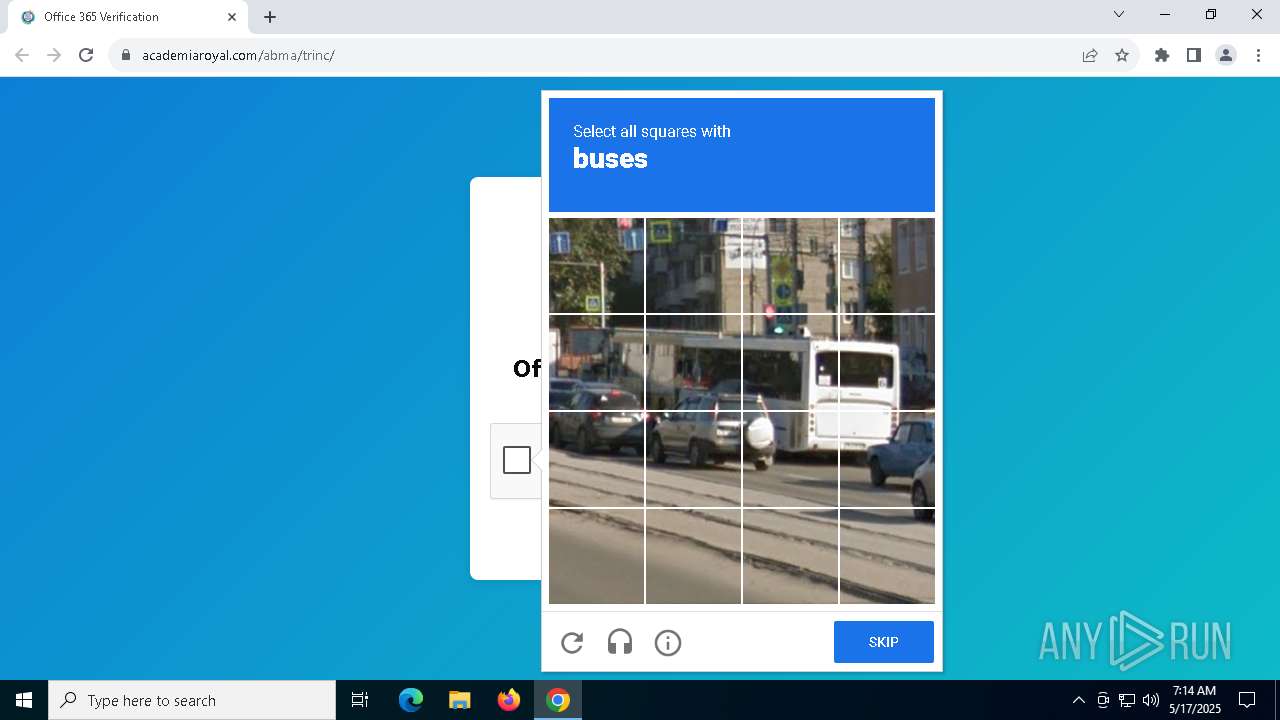Expand the tab search chevron
1280x720 pixels.
click(1119, 15)
